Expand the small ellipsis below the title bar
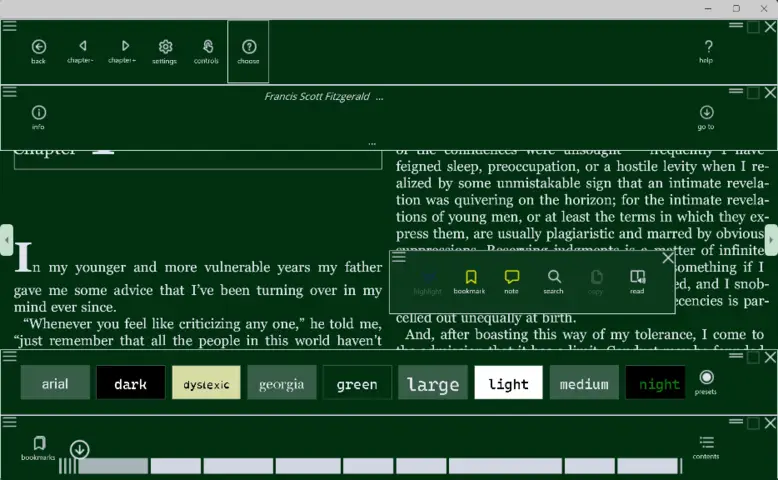The width and height of the screenshot is (778, 480). click(x=372, y=144)
